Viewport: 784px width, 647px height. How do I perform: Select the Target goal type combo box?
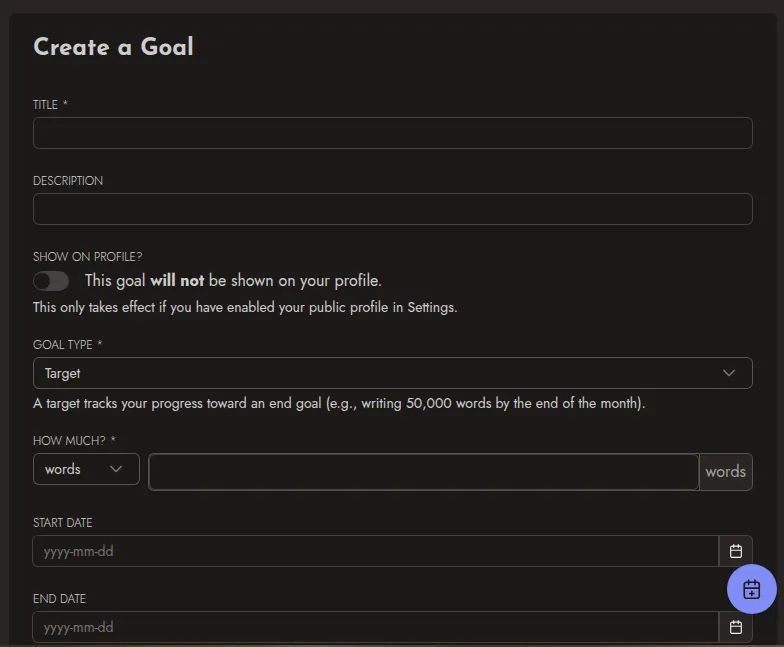click(x=392, y=373)
